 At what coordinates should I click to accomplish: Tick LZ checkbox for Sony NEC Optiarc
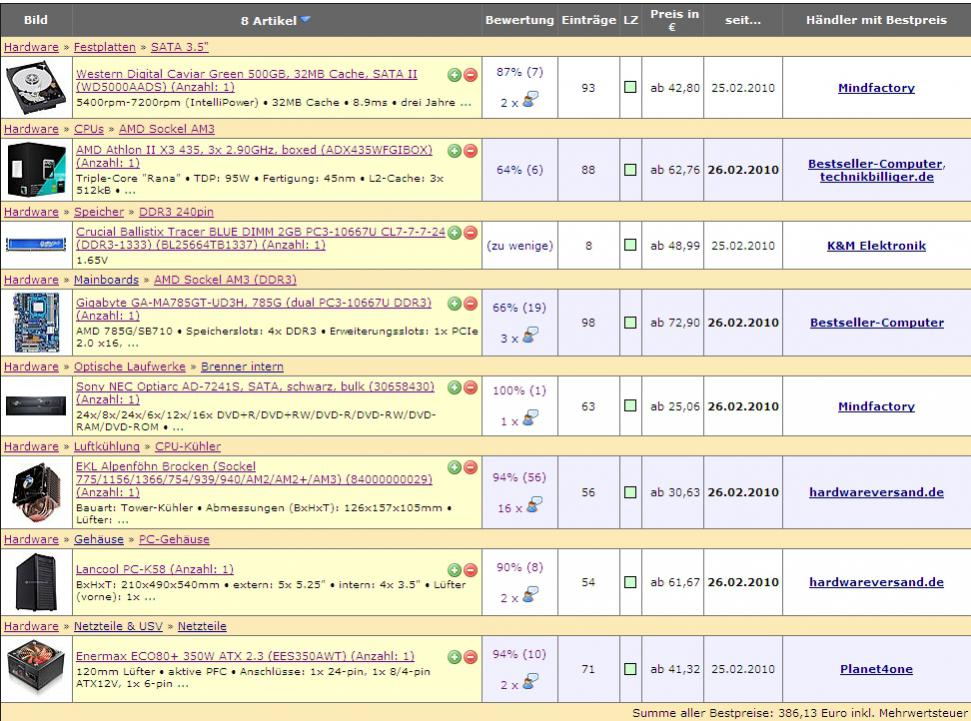coord(630,406)
